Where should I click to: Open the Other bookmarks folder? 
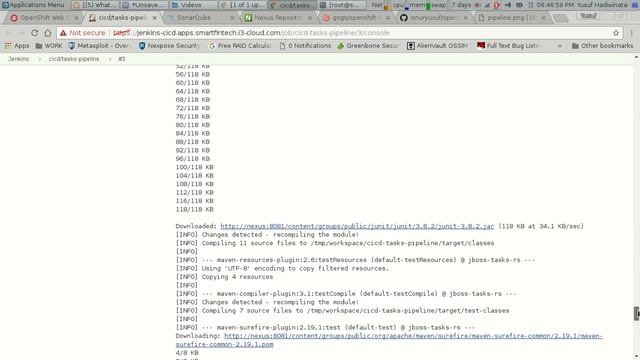pos(602,46)
